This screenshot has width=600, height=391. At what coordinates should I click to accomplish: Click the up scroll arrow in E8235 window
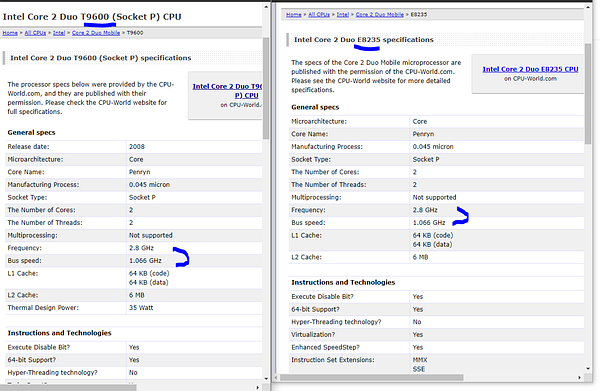588,7
